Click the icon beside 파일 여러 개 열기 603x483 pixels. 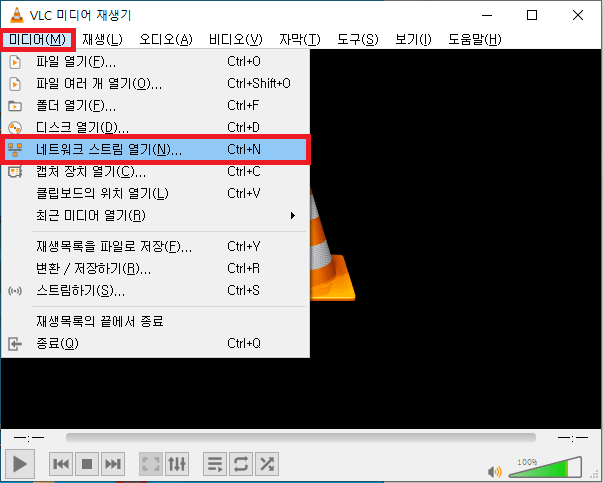pyautogui.click(x=15, y=83)
